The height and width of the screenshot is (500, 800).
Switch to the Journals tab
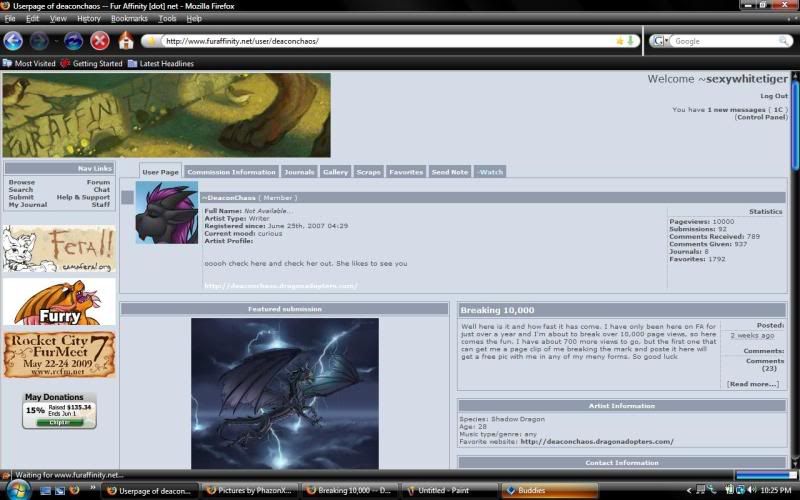tap(299, 172)
